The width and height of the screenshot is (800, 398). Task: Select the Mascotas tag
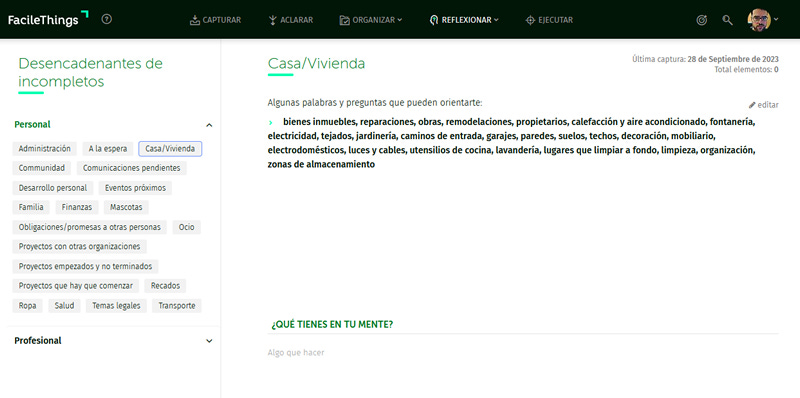coord(127,207)
